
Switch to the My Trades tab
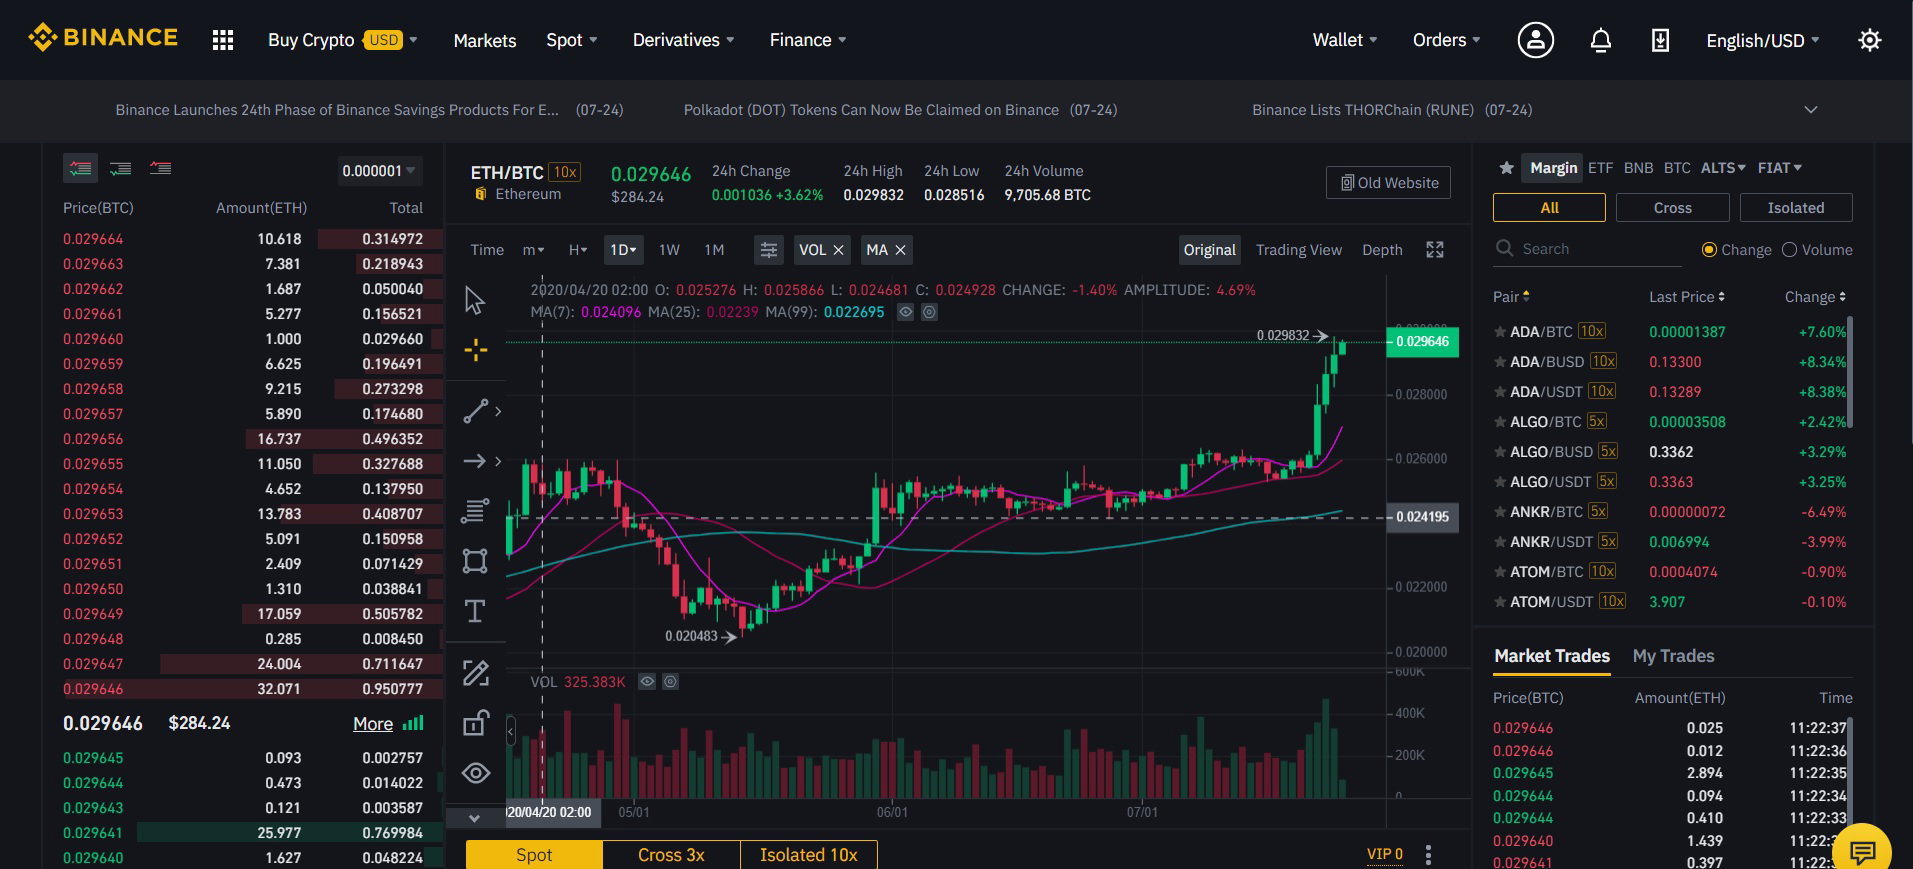(1673, 656)
